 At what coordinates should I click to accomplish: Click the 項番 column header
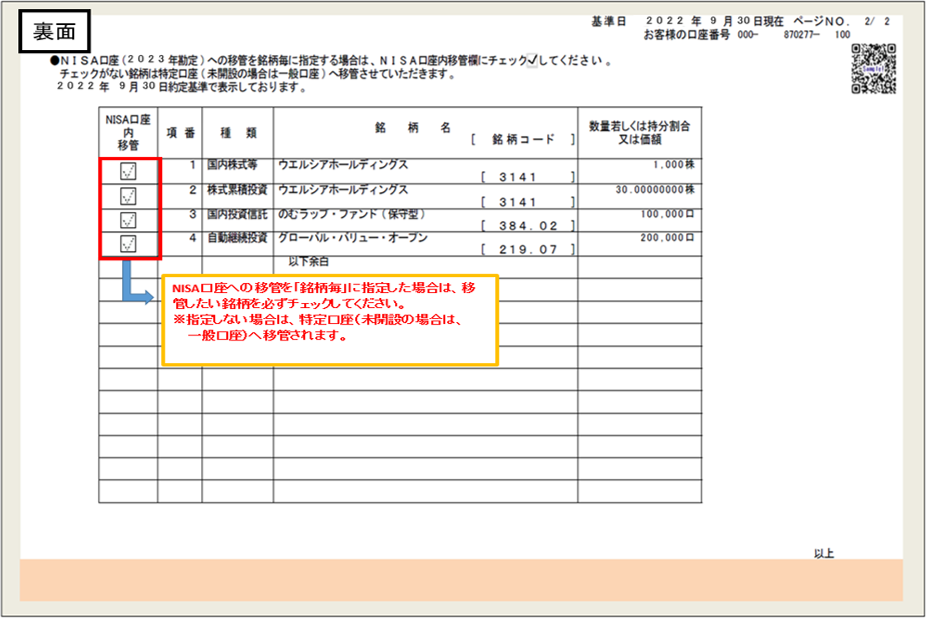pos(180,133)
